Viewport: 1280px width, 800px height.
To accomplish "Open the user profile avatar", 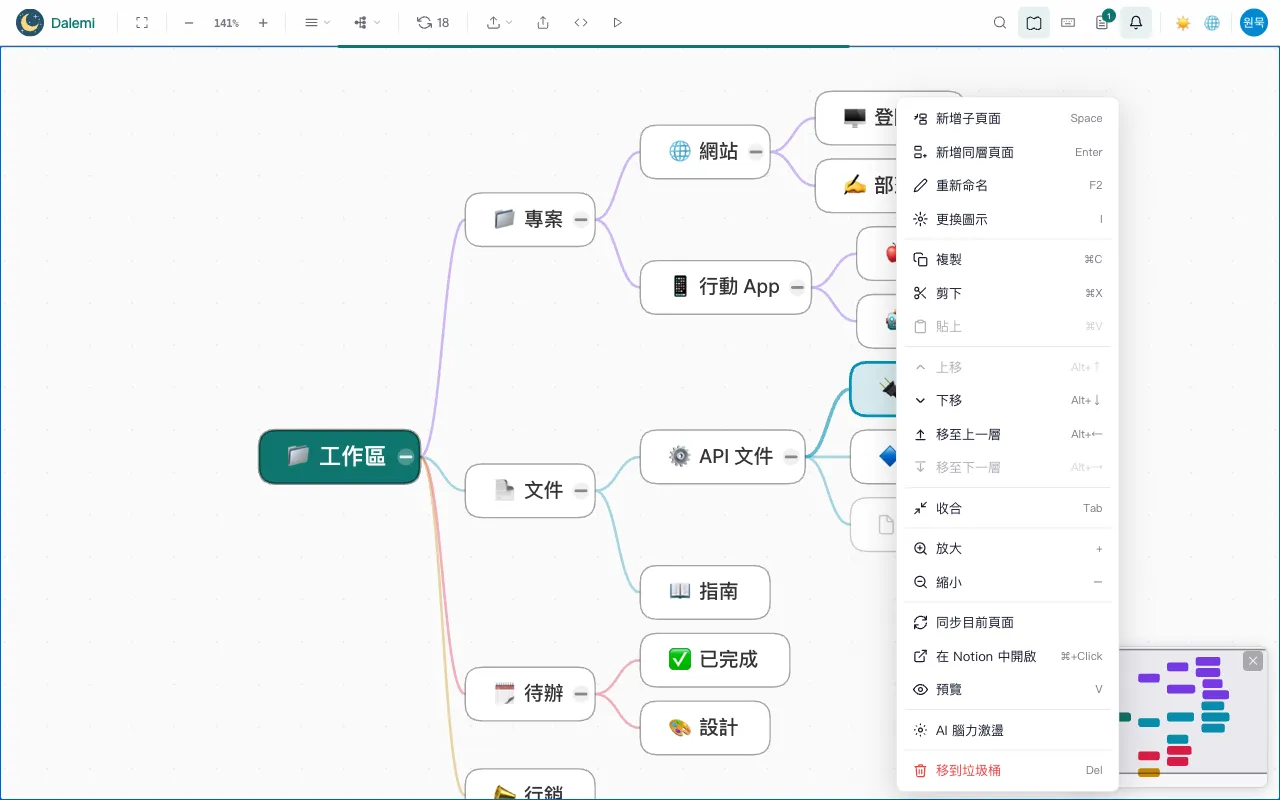I will (x=1254, y=22).
